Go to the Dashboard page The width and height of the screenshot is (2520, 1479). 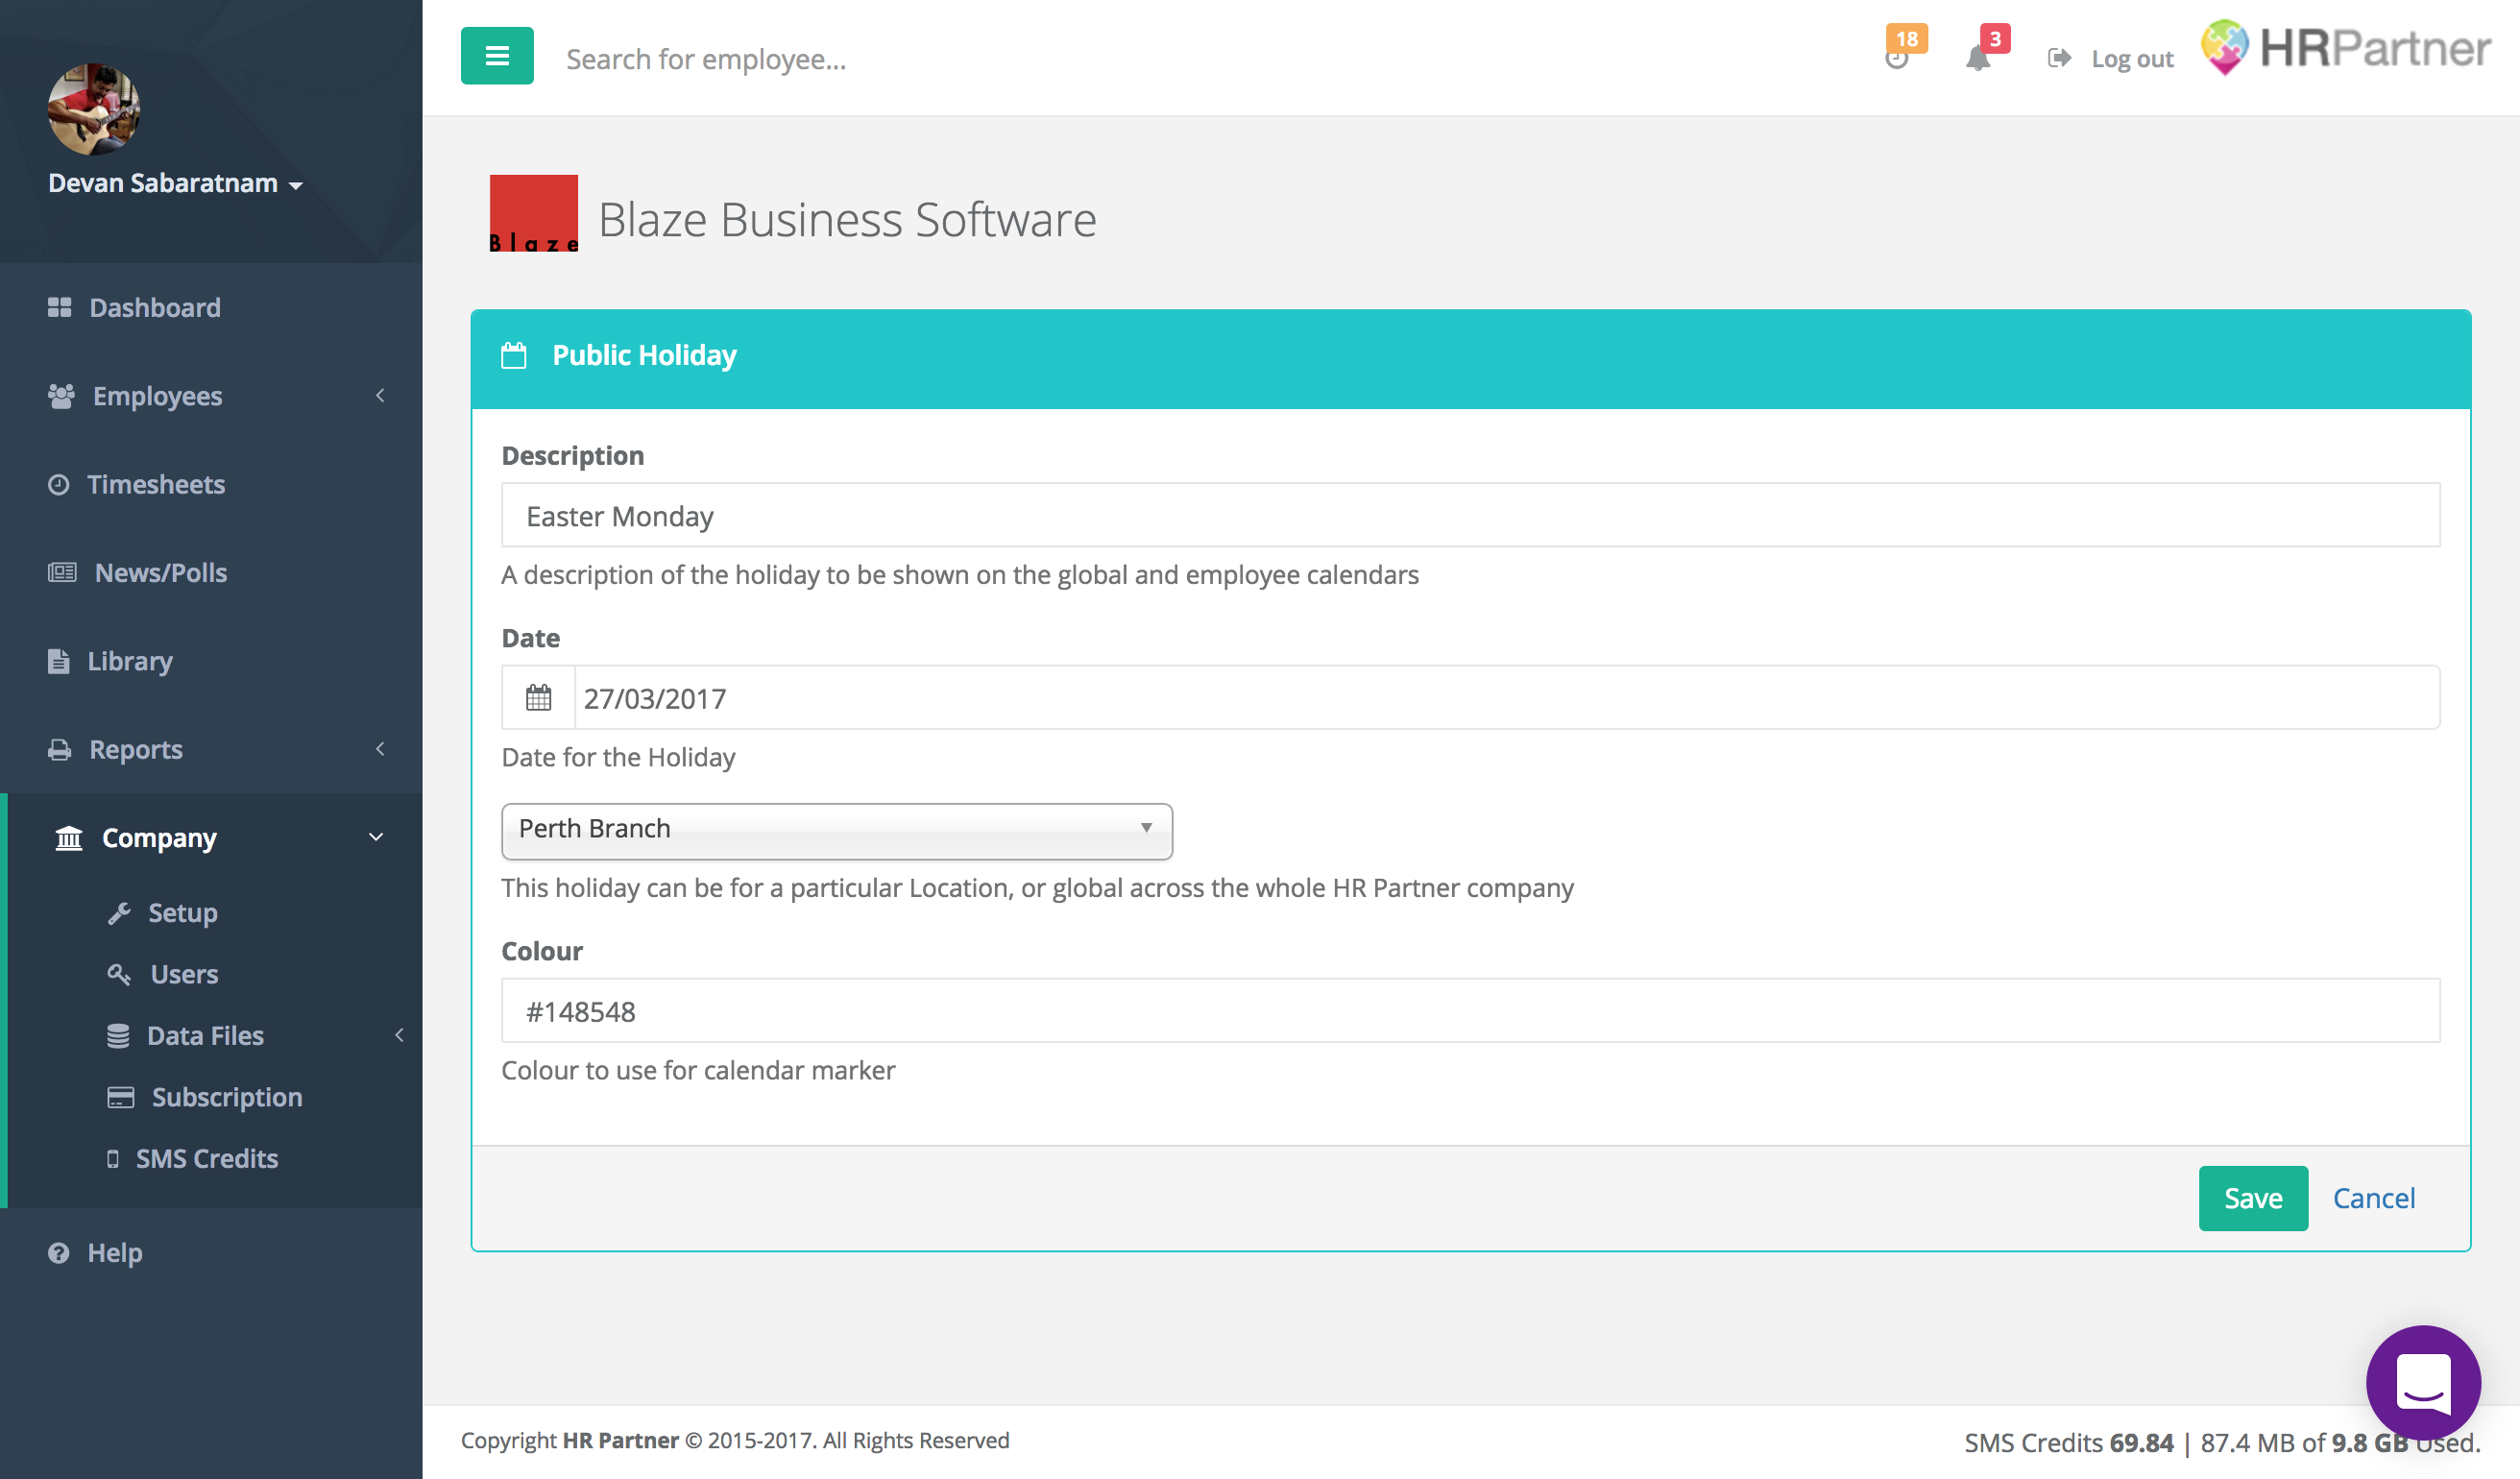154,308
